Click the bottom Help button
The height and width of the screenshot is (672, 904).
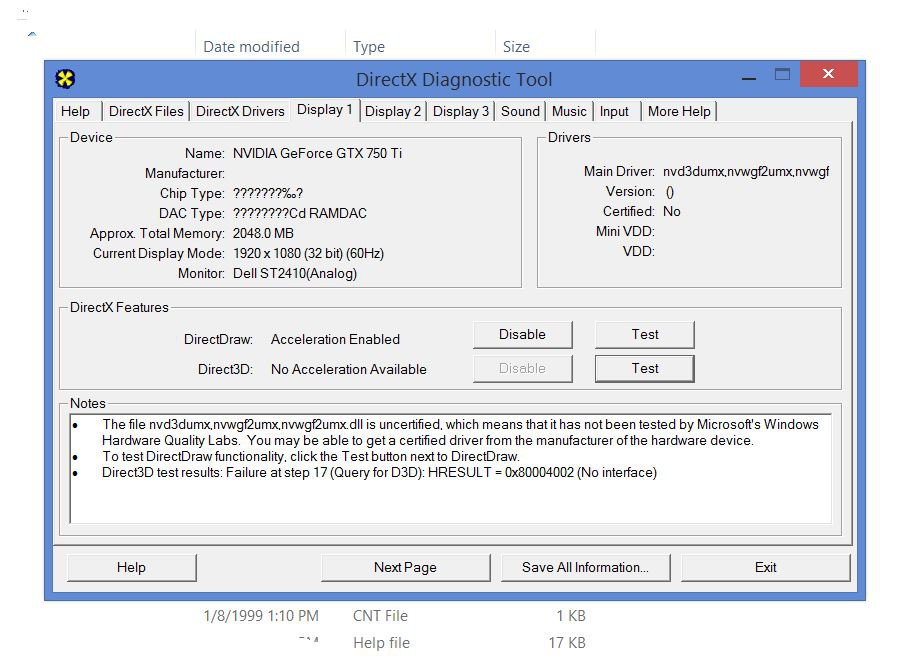pyautogui.click(x=131, y=568)
